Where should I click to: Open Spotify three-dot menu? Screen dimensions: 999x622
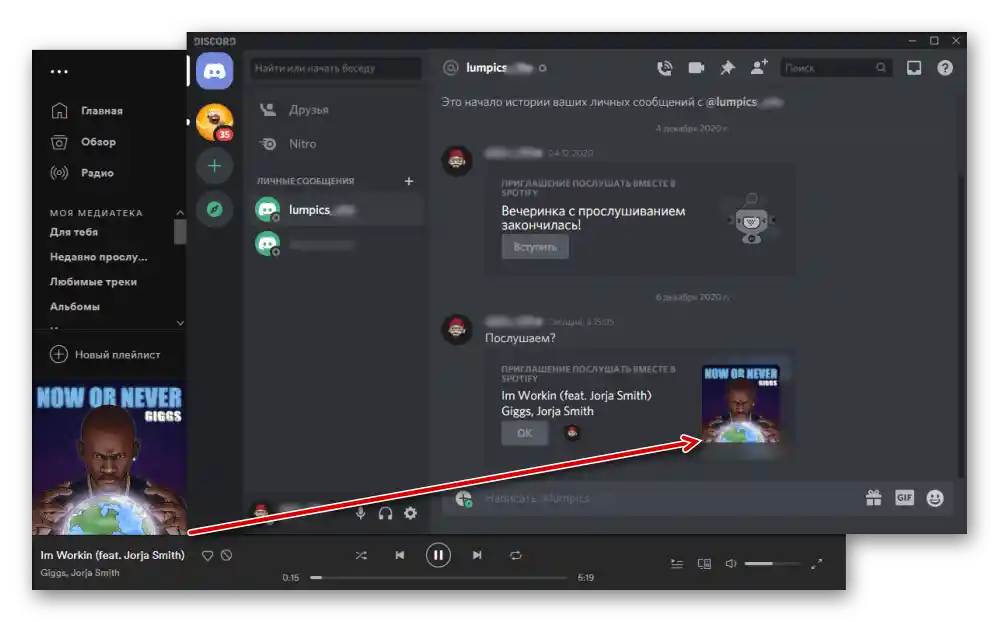click(x=59, y=71)
